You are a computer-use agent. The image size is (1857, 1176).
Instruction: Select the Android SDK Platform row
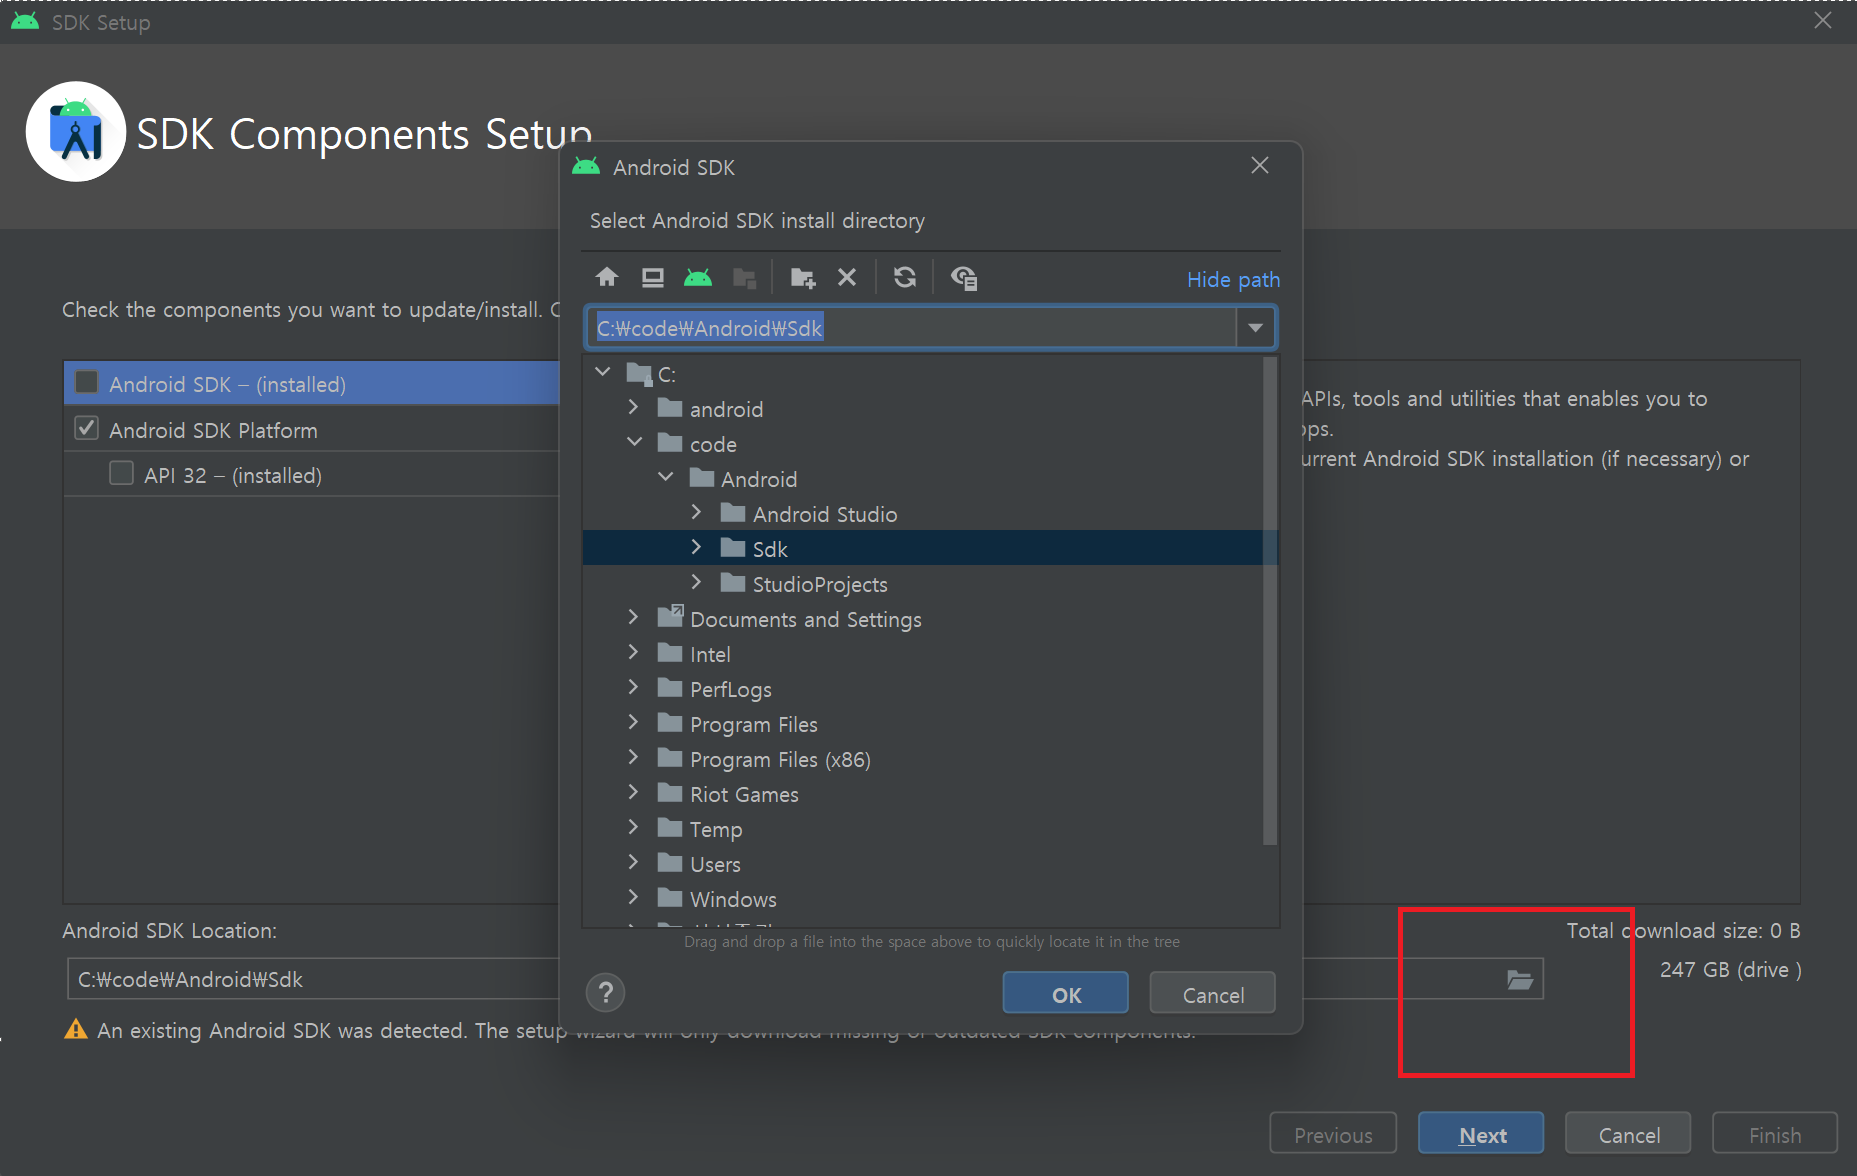click(312, 429)
